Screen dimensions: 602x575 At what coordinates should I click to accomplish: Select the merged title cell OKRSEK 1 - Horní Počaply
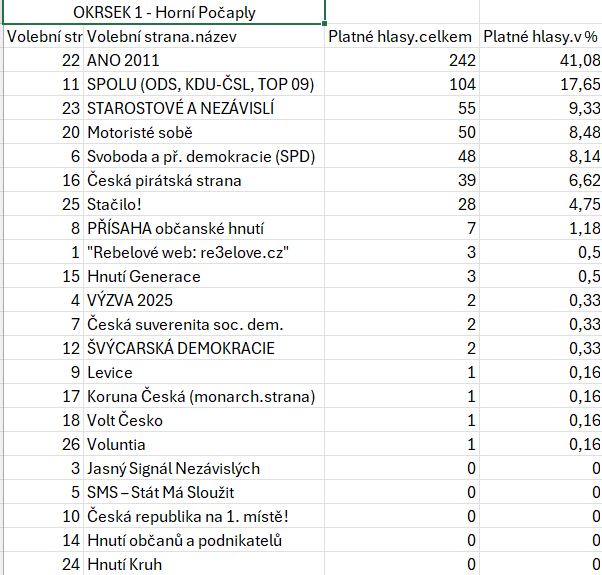(163, 13)
